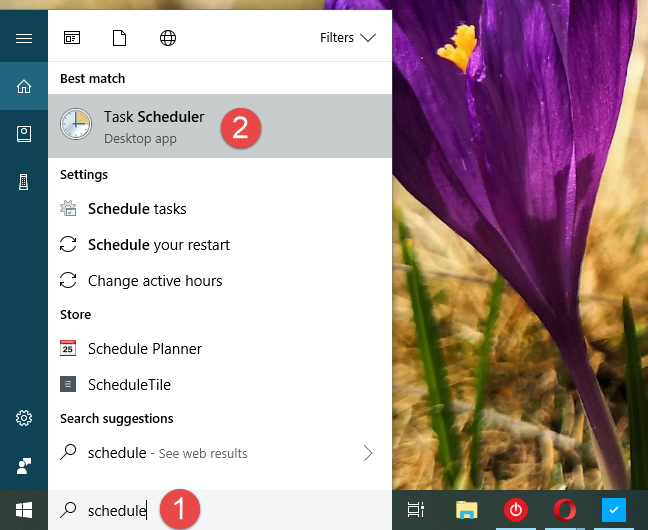Open Task View on the taskbar
The width and height of the screenshot is (648, 530).
tap(416, 511)
